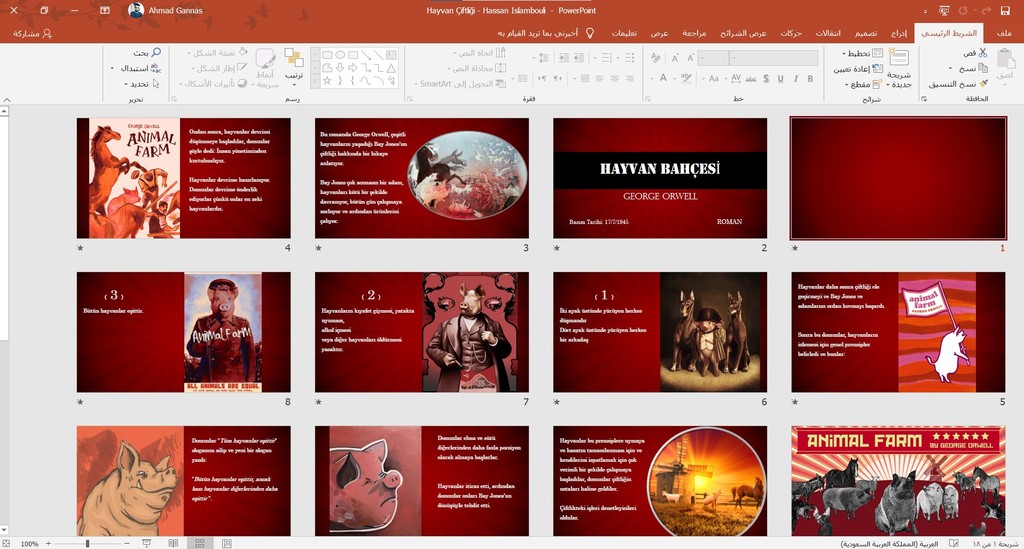The width and height of the screenshot is (1024, 549).
Task: Switch to Slide Sorter view icon
Action: point(200,543)
